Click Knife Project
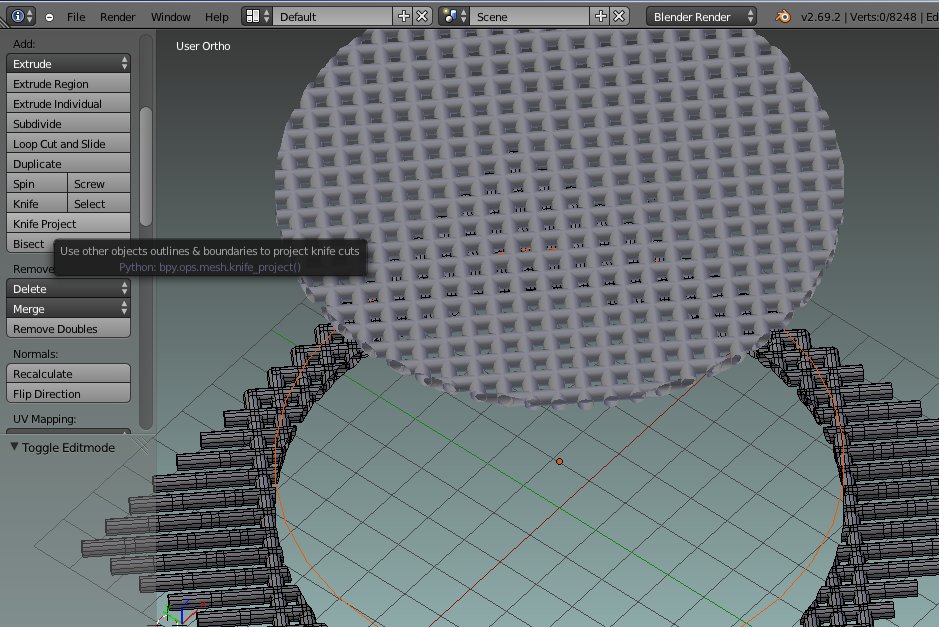The image size is (939, 627). (68, 224)
